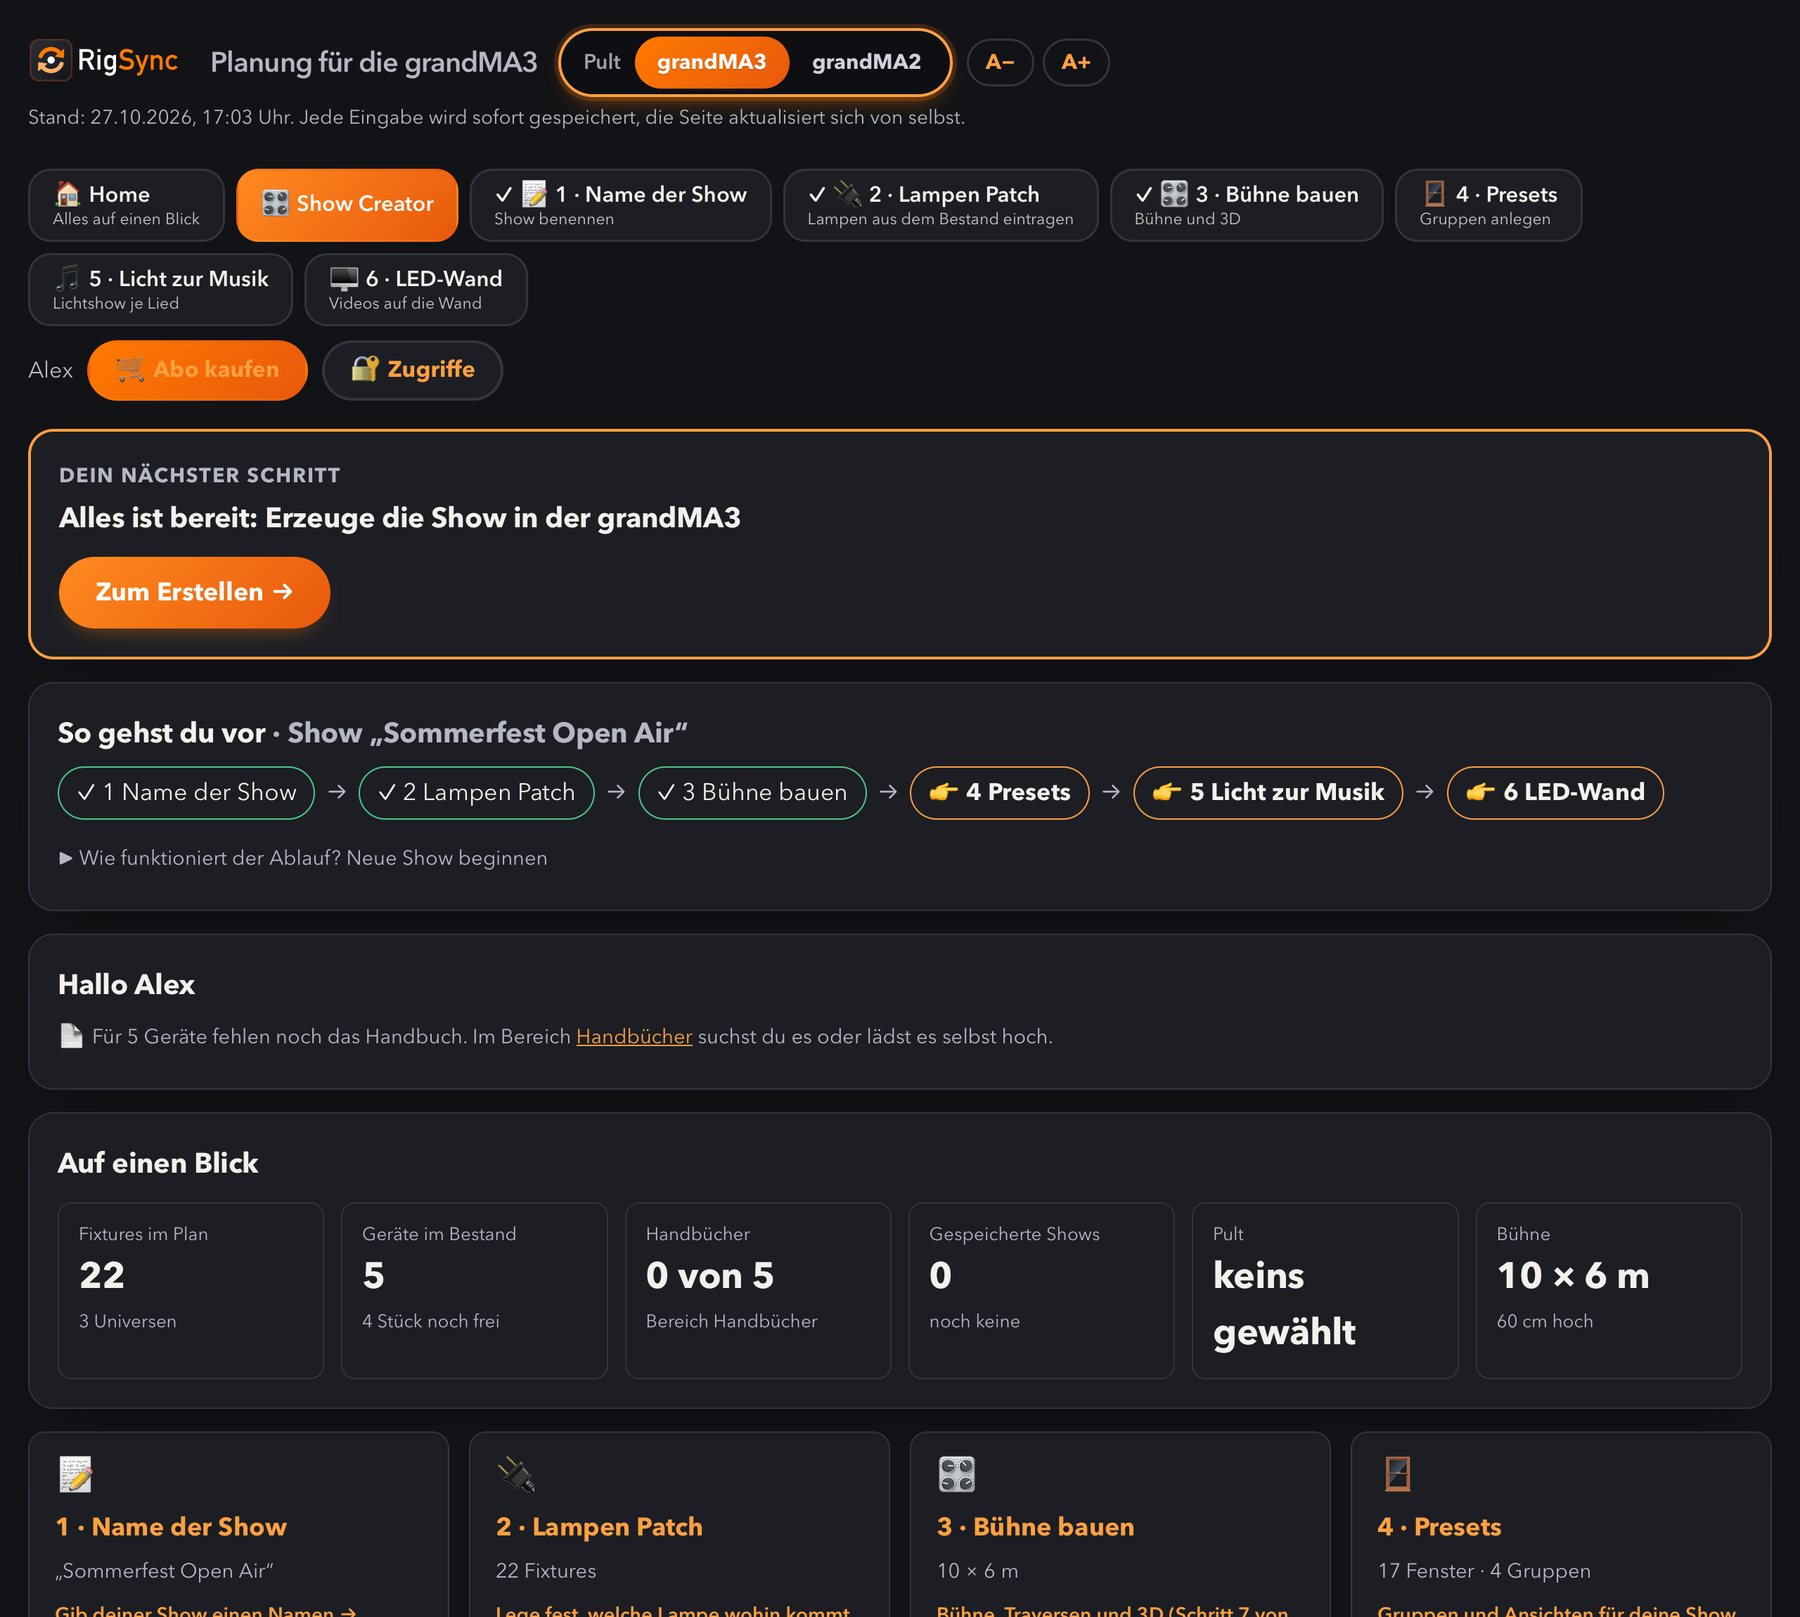Click window icon in Presets card
Image resolution: width=1800 pixels, height=1617 pixels.
click(1397, 1474)
